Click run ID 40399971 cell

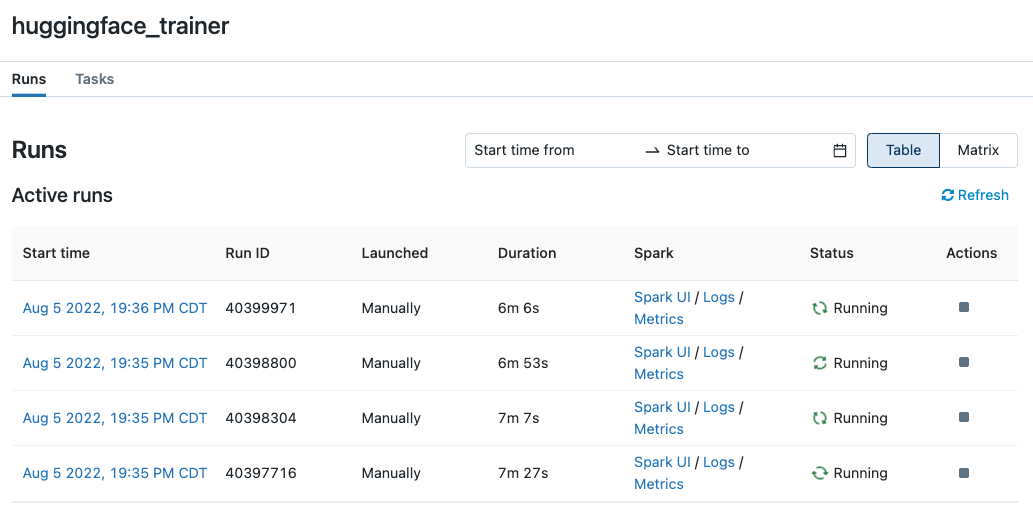(x=261, y=308)
